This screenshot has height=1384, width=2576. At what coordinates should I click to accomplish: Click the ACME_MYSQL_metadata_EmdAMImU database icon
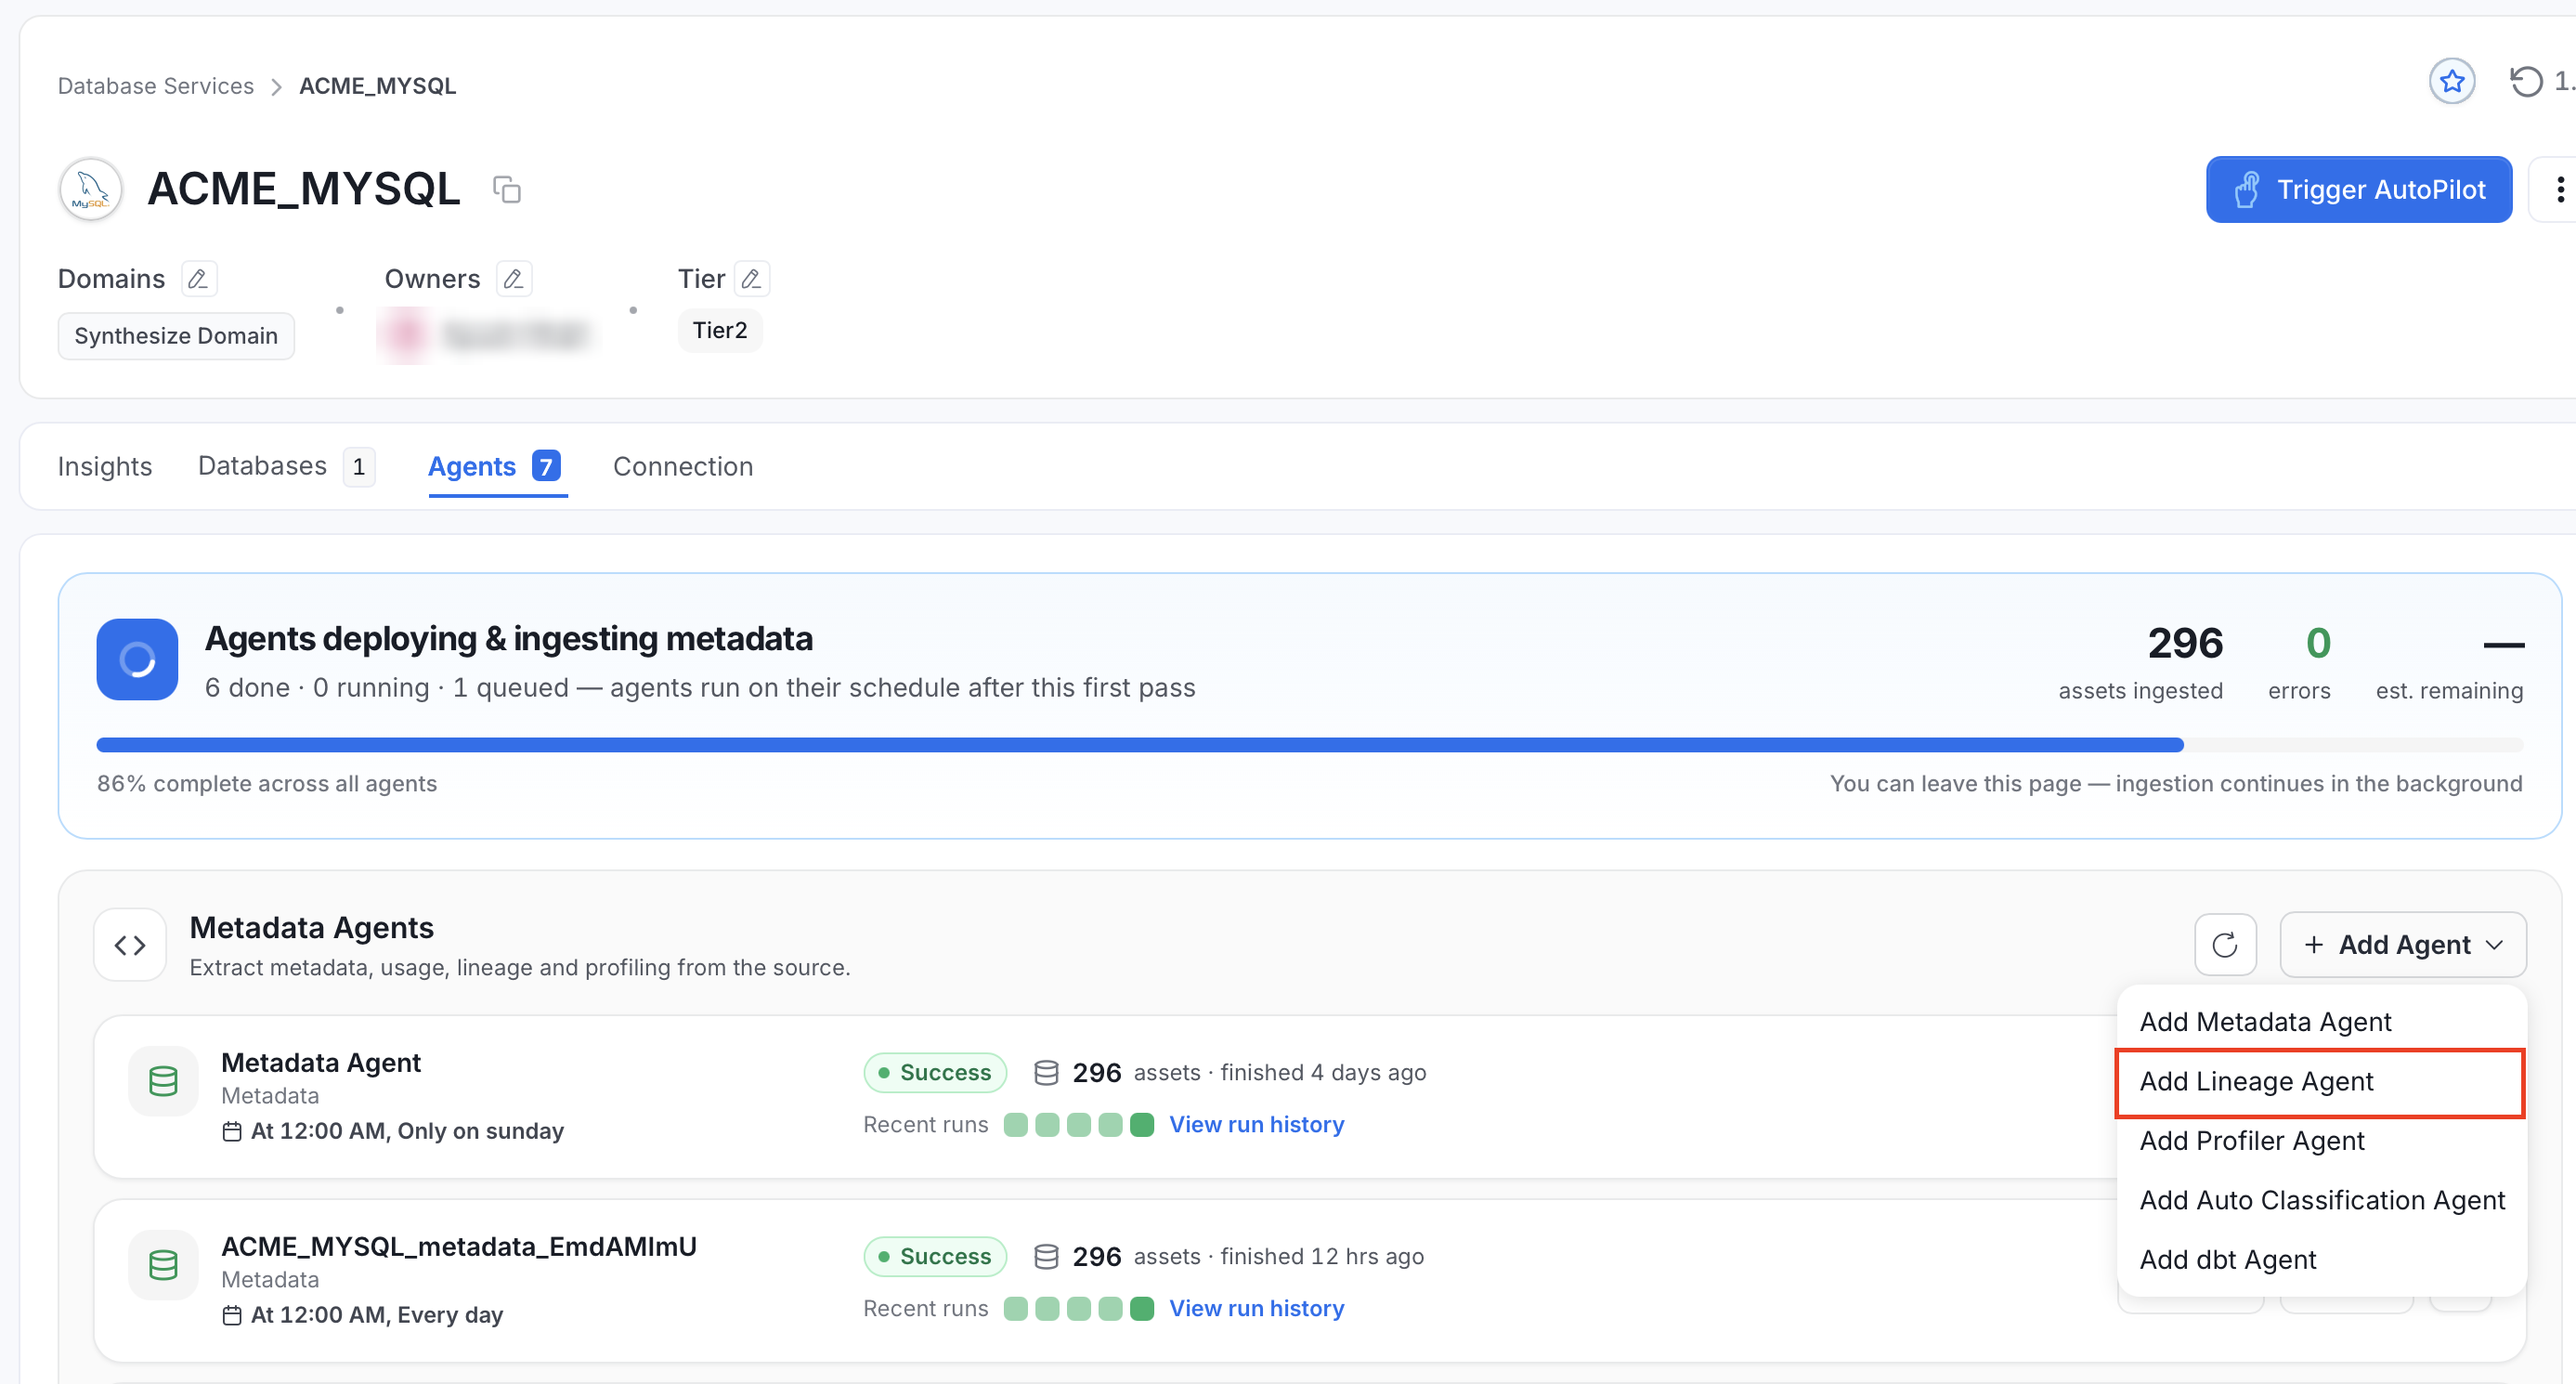point(163,1265)
